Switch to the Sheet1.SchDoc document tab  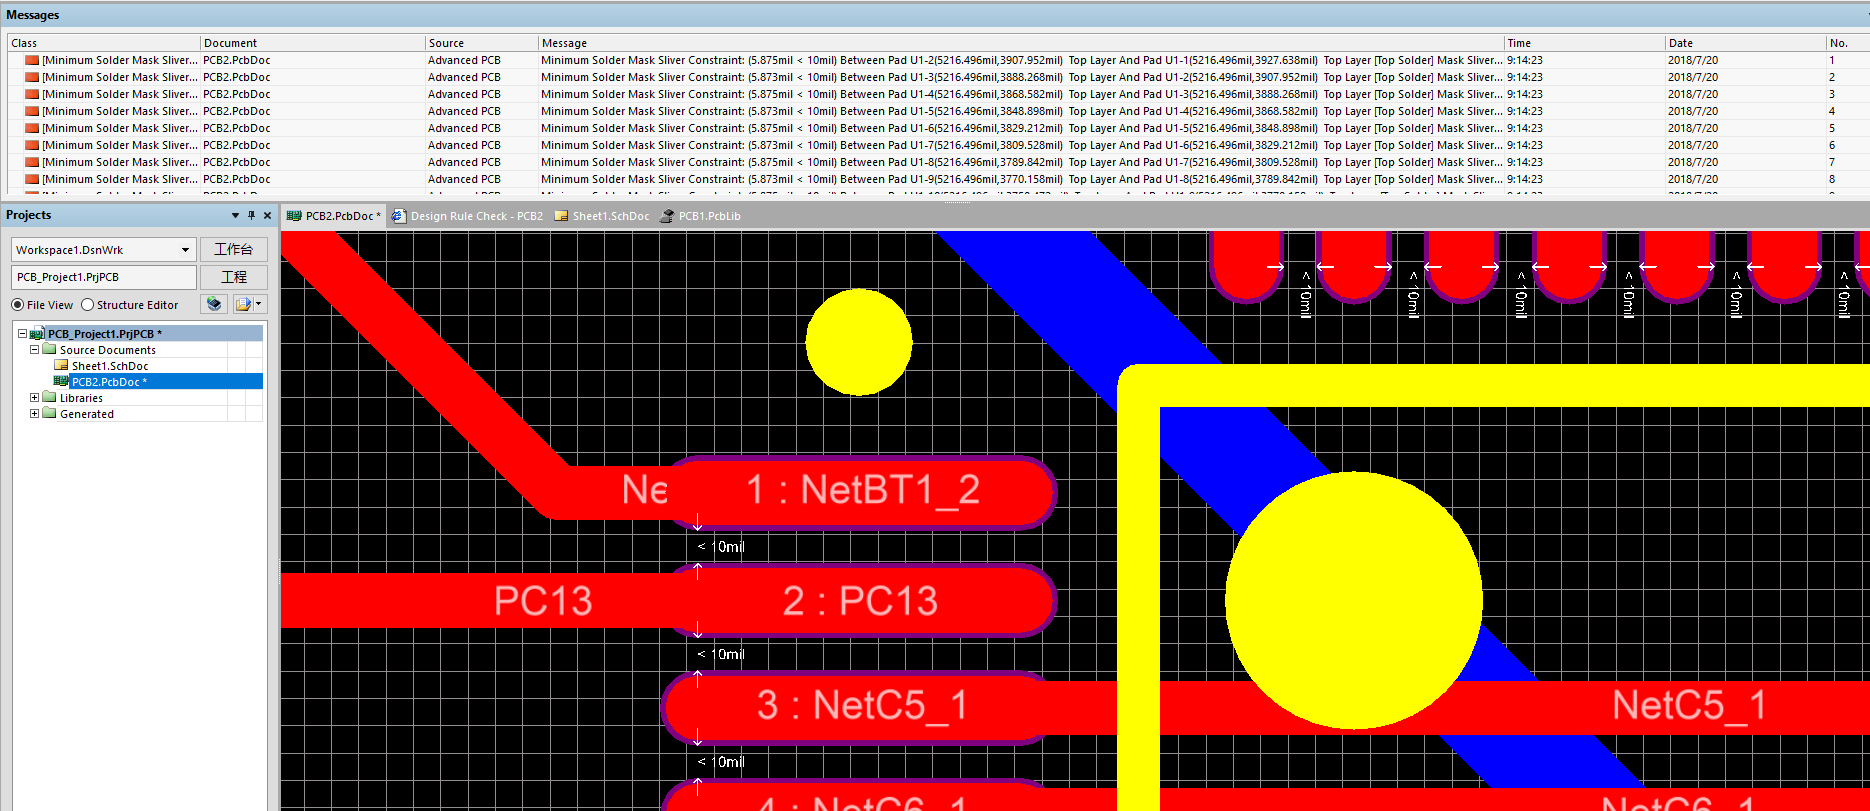[602, 216]
